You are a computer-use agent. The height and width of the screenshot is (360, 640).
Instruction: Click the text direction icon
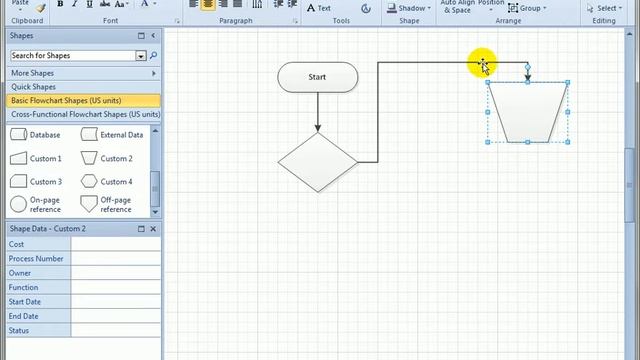tap(257, 4)
